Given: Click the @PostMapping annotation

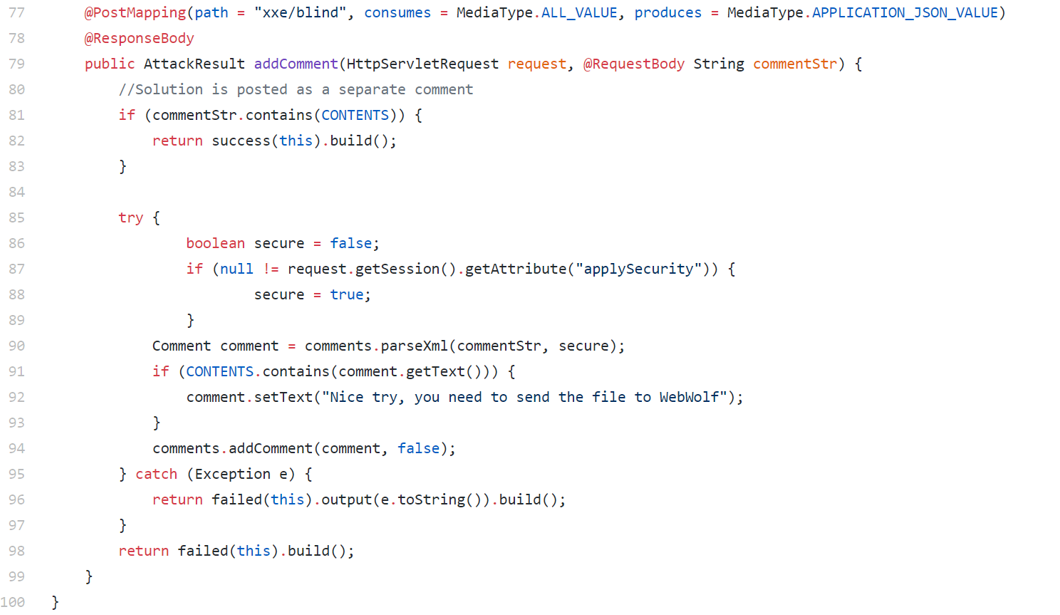Looking at the screenshot, I should pos(135,13).
